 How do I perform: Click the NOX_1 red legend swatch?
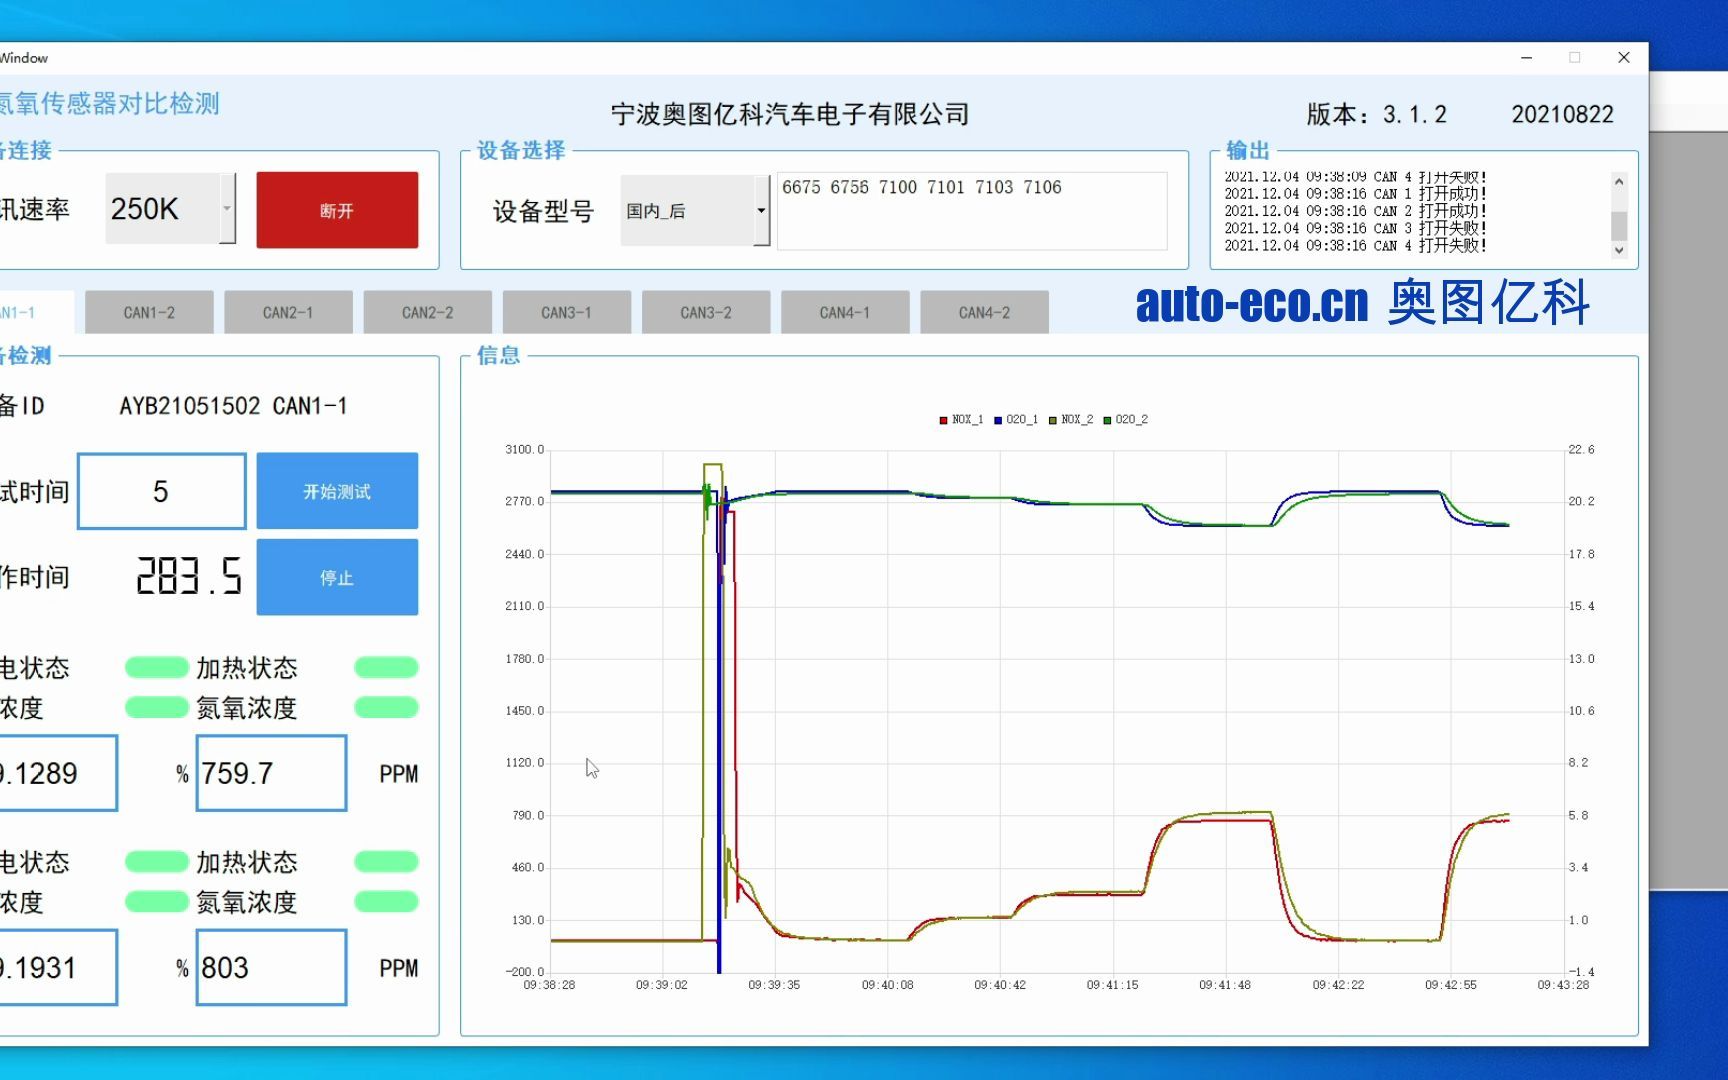click(x=943, y=420)
